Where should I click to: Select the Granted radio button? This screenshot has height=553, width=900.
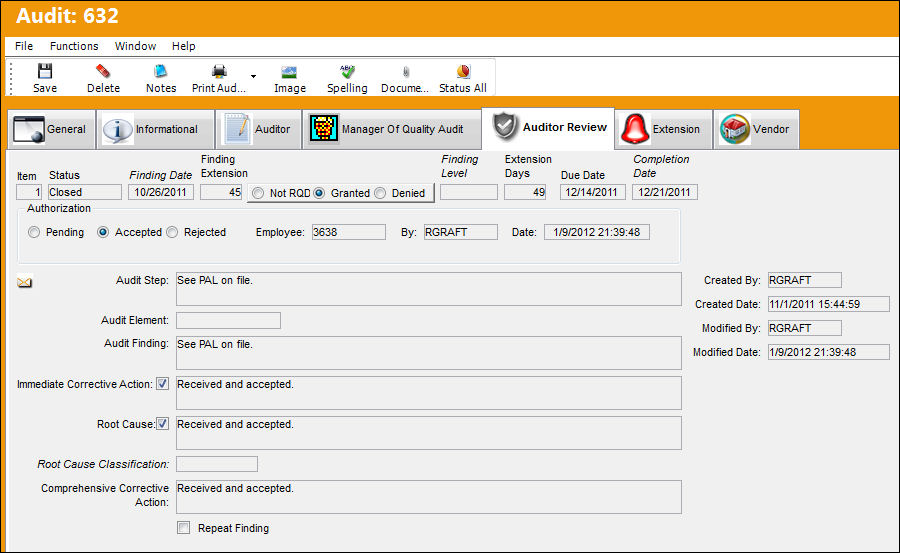319,194
